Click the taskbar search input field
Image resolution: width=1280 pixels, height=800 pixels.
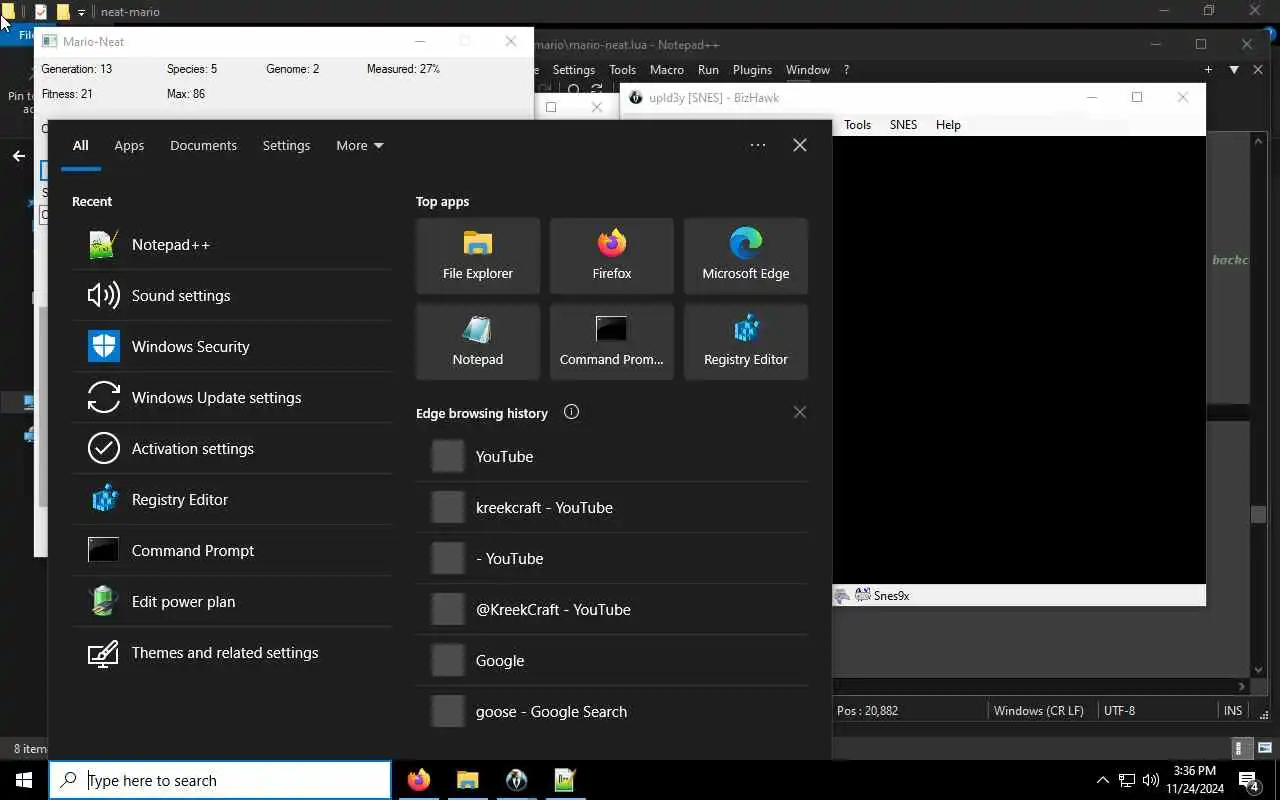220,780
